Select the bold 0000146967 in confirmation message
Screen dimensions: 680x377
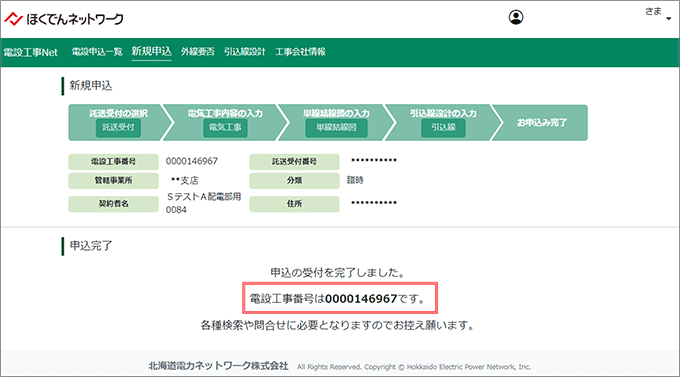coord(361,298)
